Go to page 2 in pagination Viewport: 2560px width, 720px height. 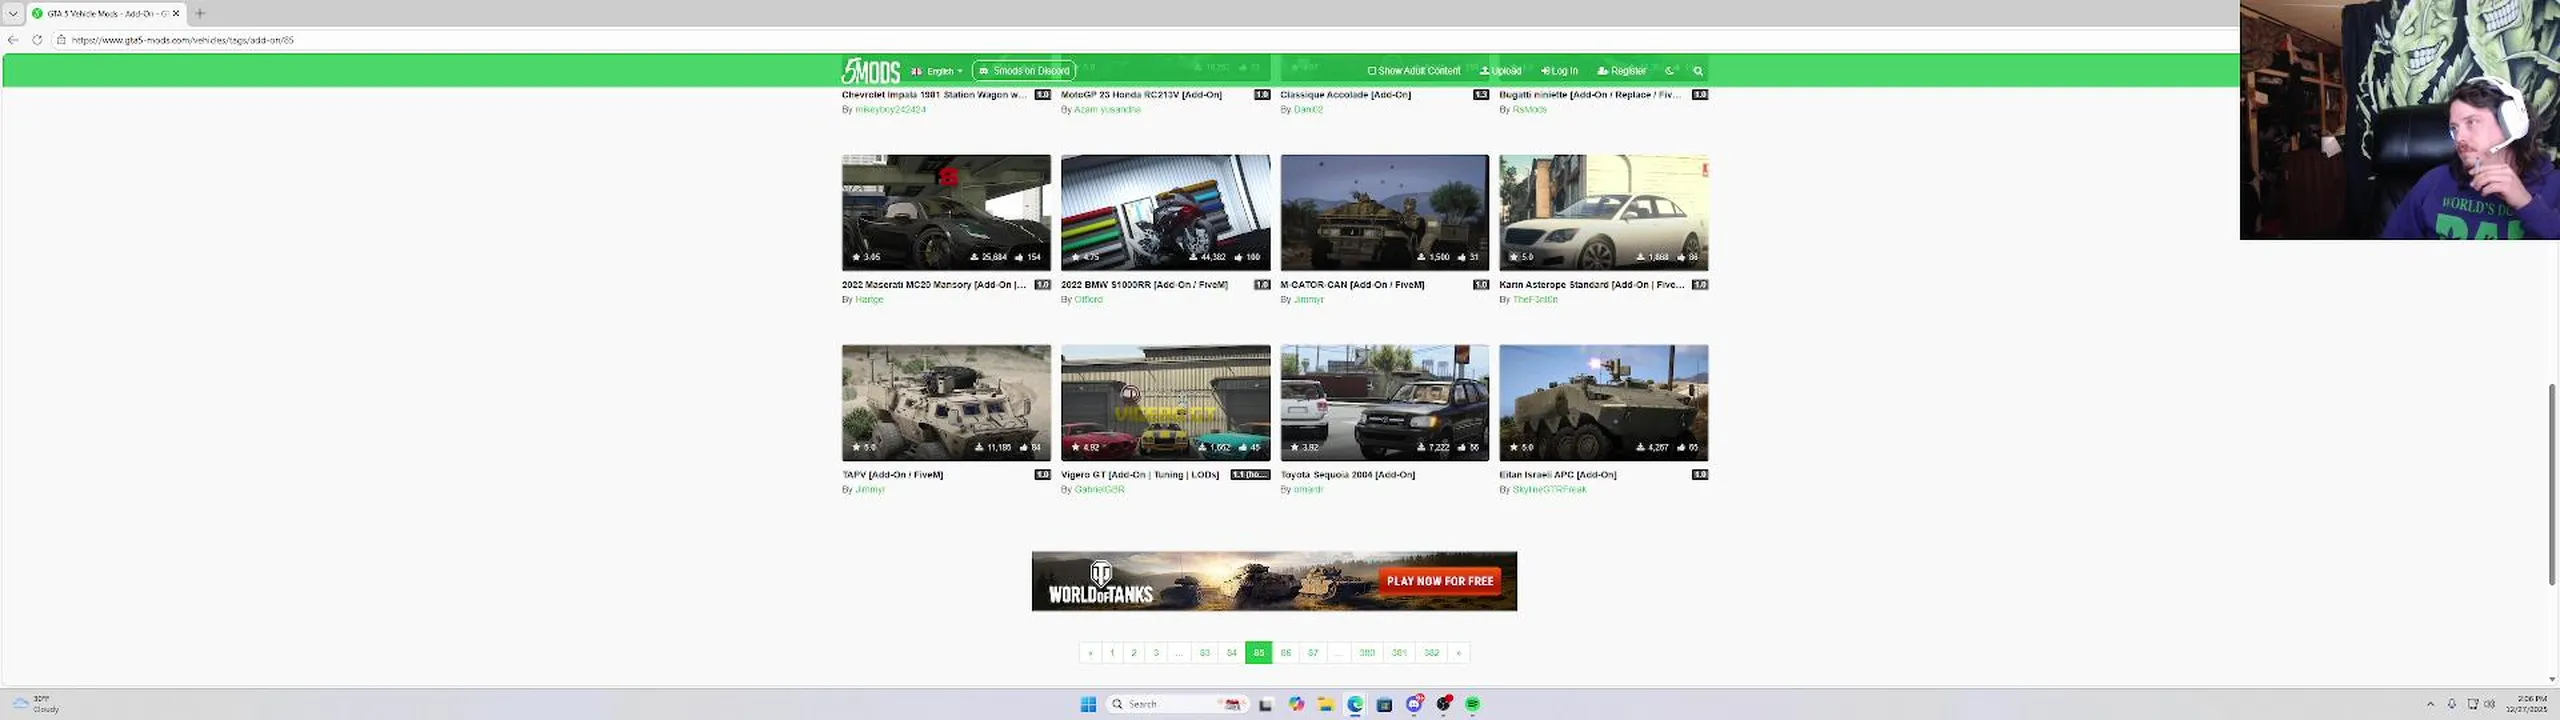click(1134, 653)
